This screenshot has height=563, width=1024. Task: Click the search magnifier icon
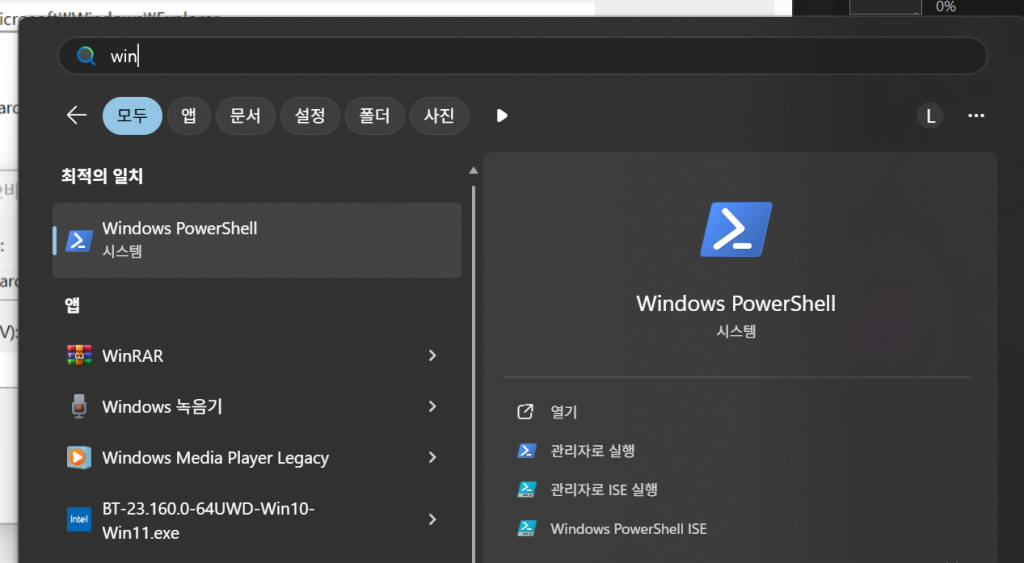[x=86, y=56]
